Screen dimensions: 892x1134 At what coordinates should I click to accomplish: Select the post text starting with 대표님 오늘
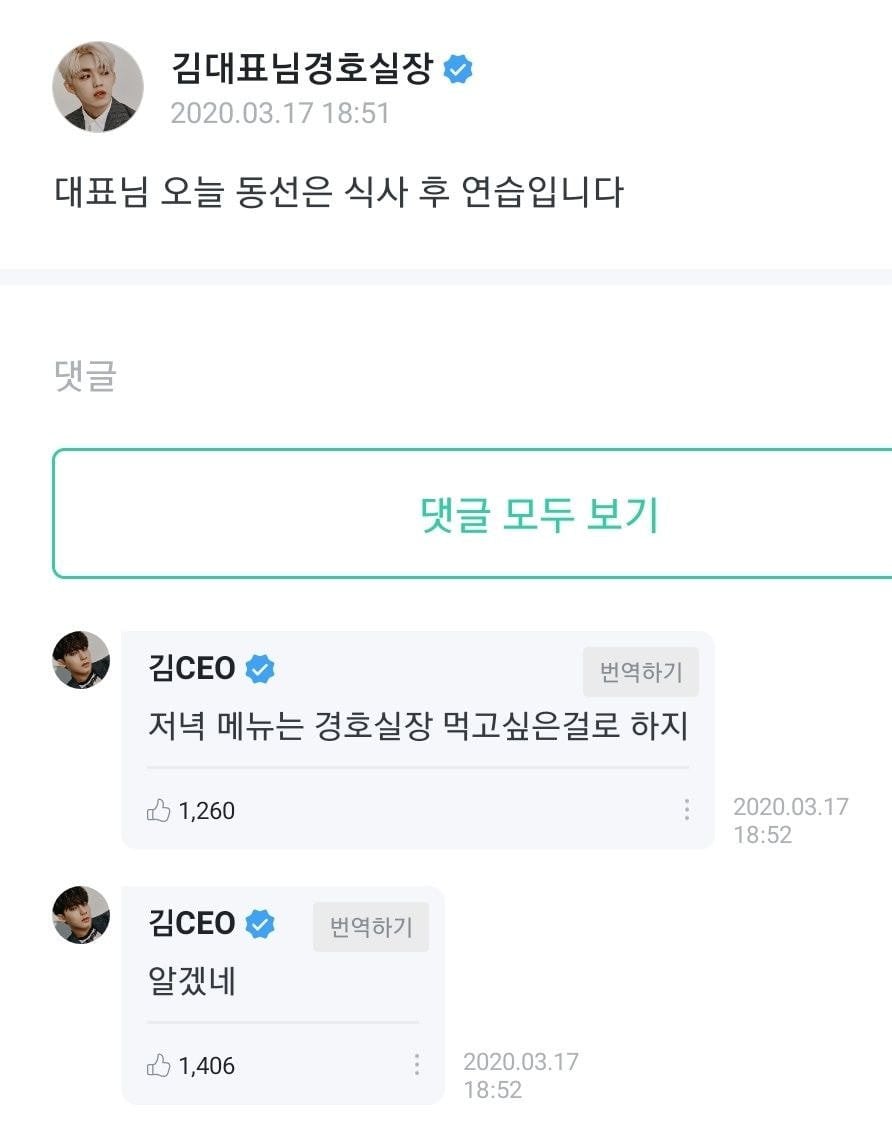tap(339, 191)
